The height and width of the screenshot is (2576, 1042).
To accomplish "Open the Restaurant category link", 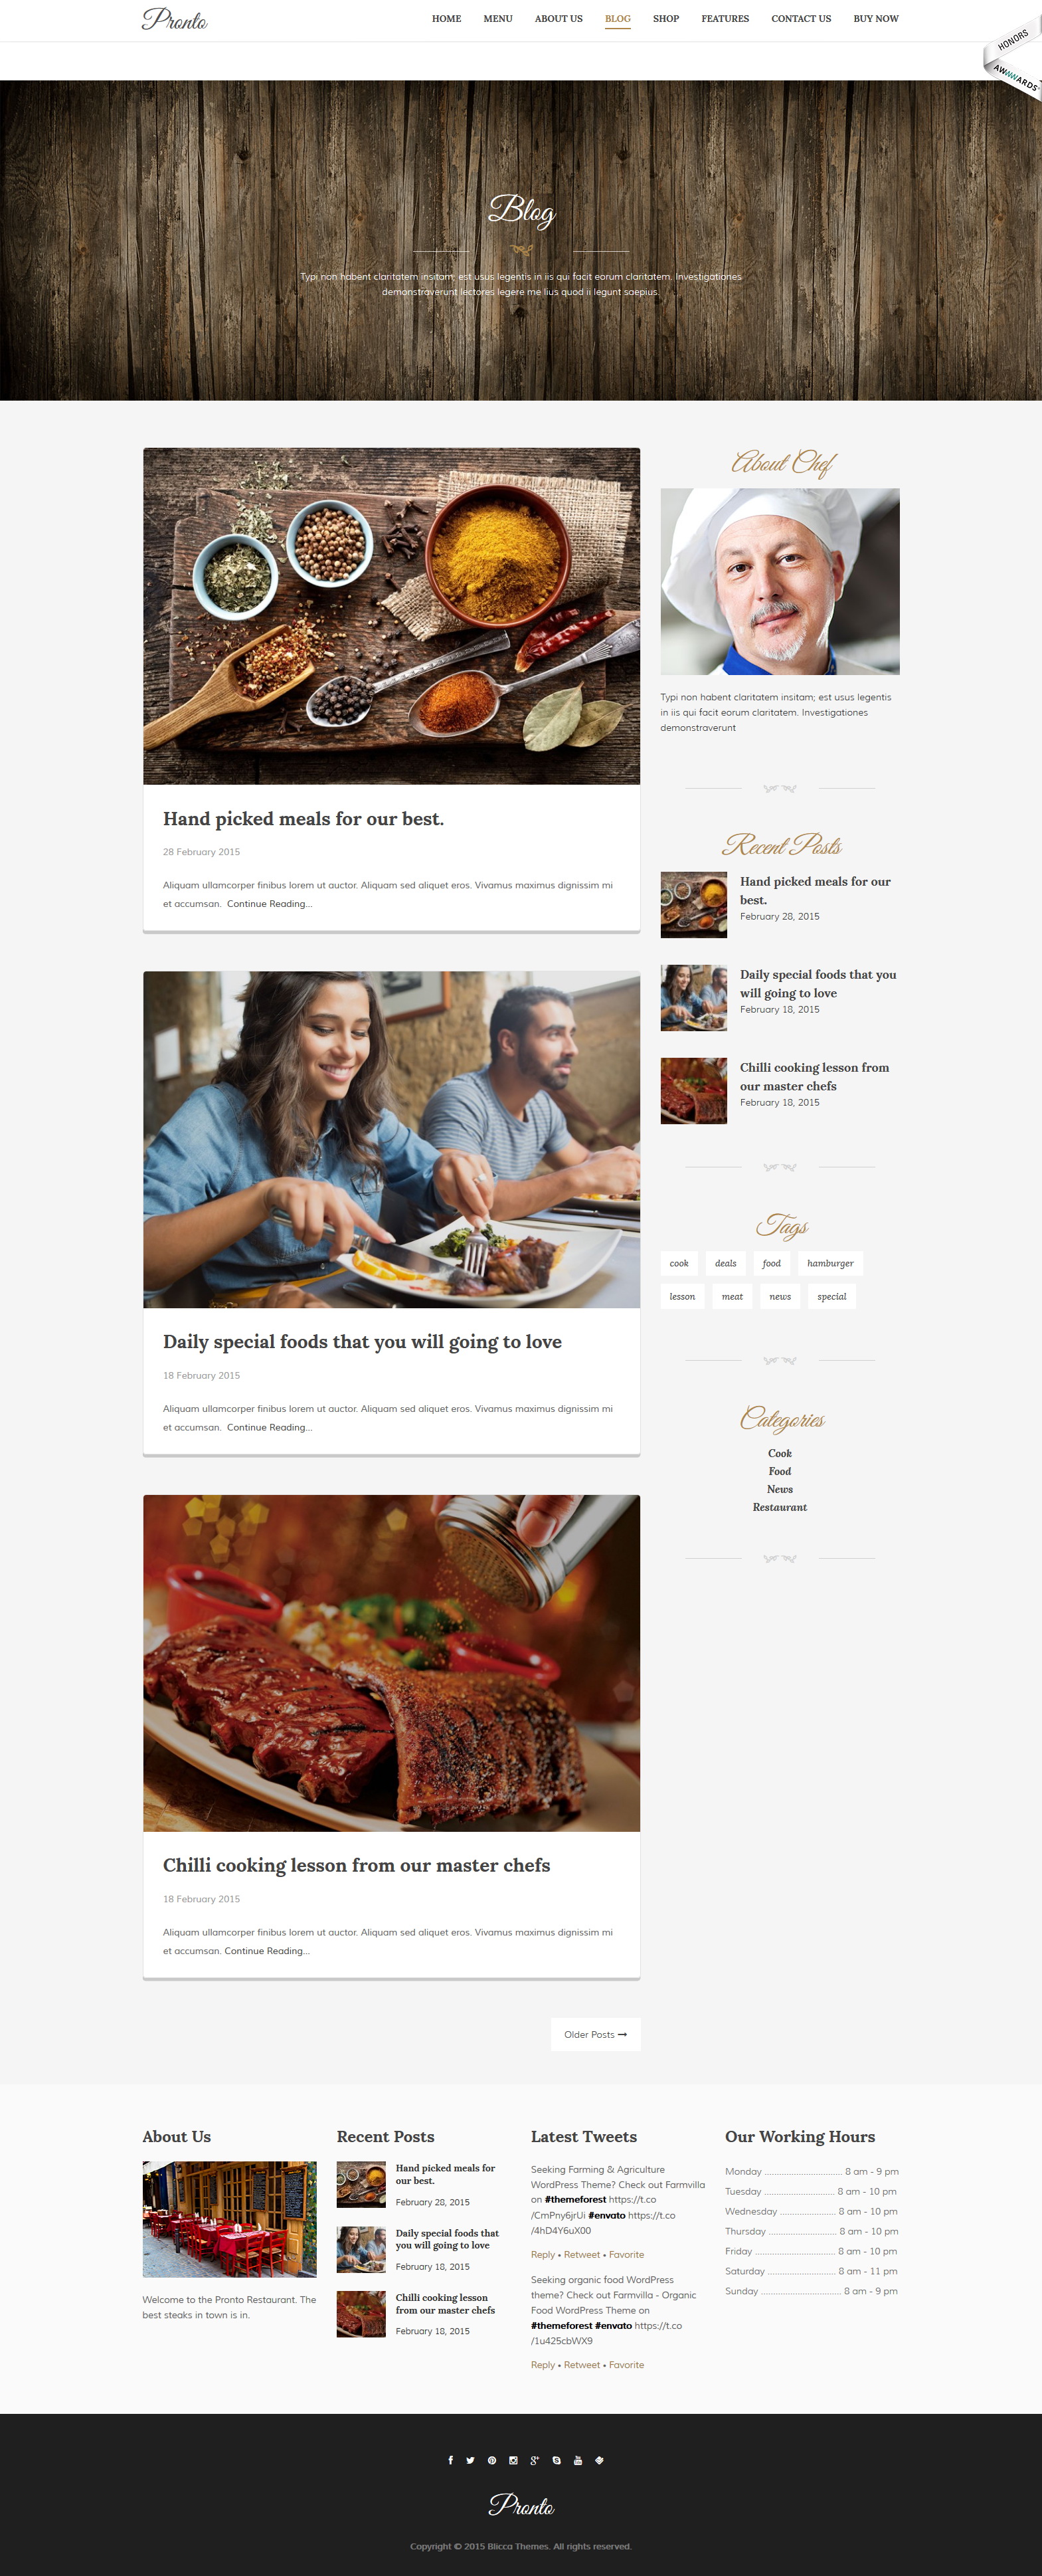I will (780, 1507).
